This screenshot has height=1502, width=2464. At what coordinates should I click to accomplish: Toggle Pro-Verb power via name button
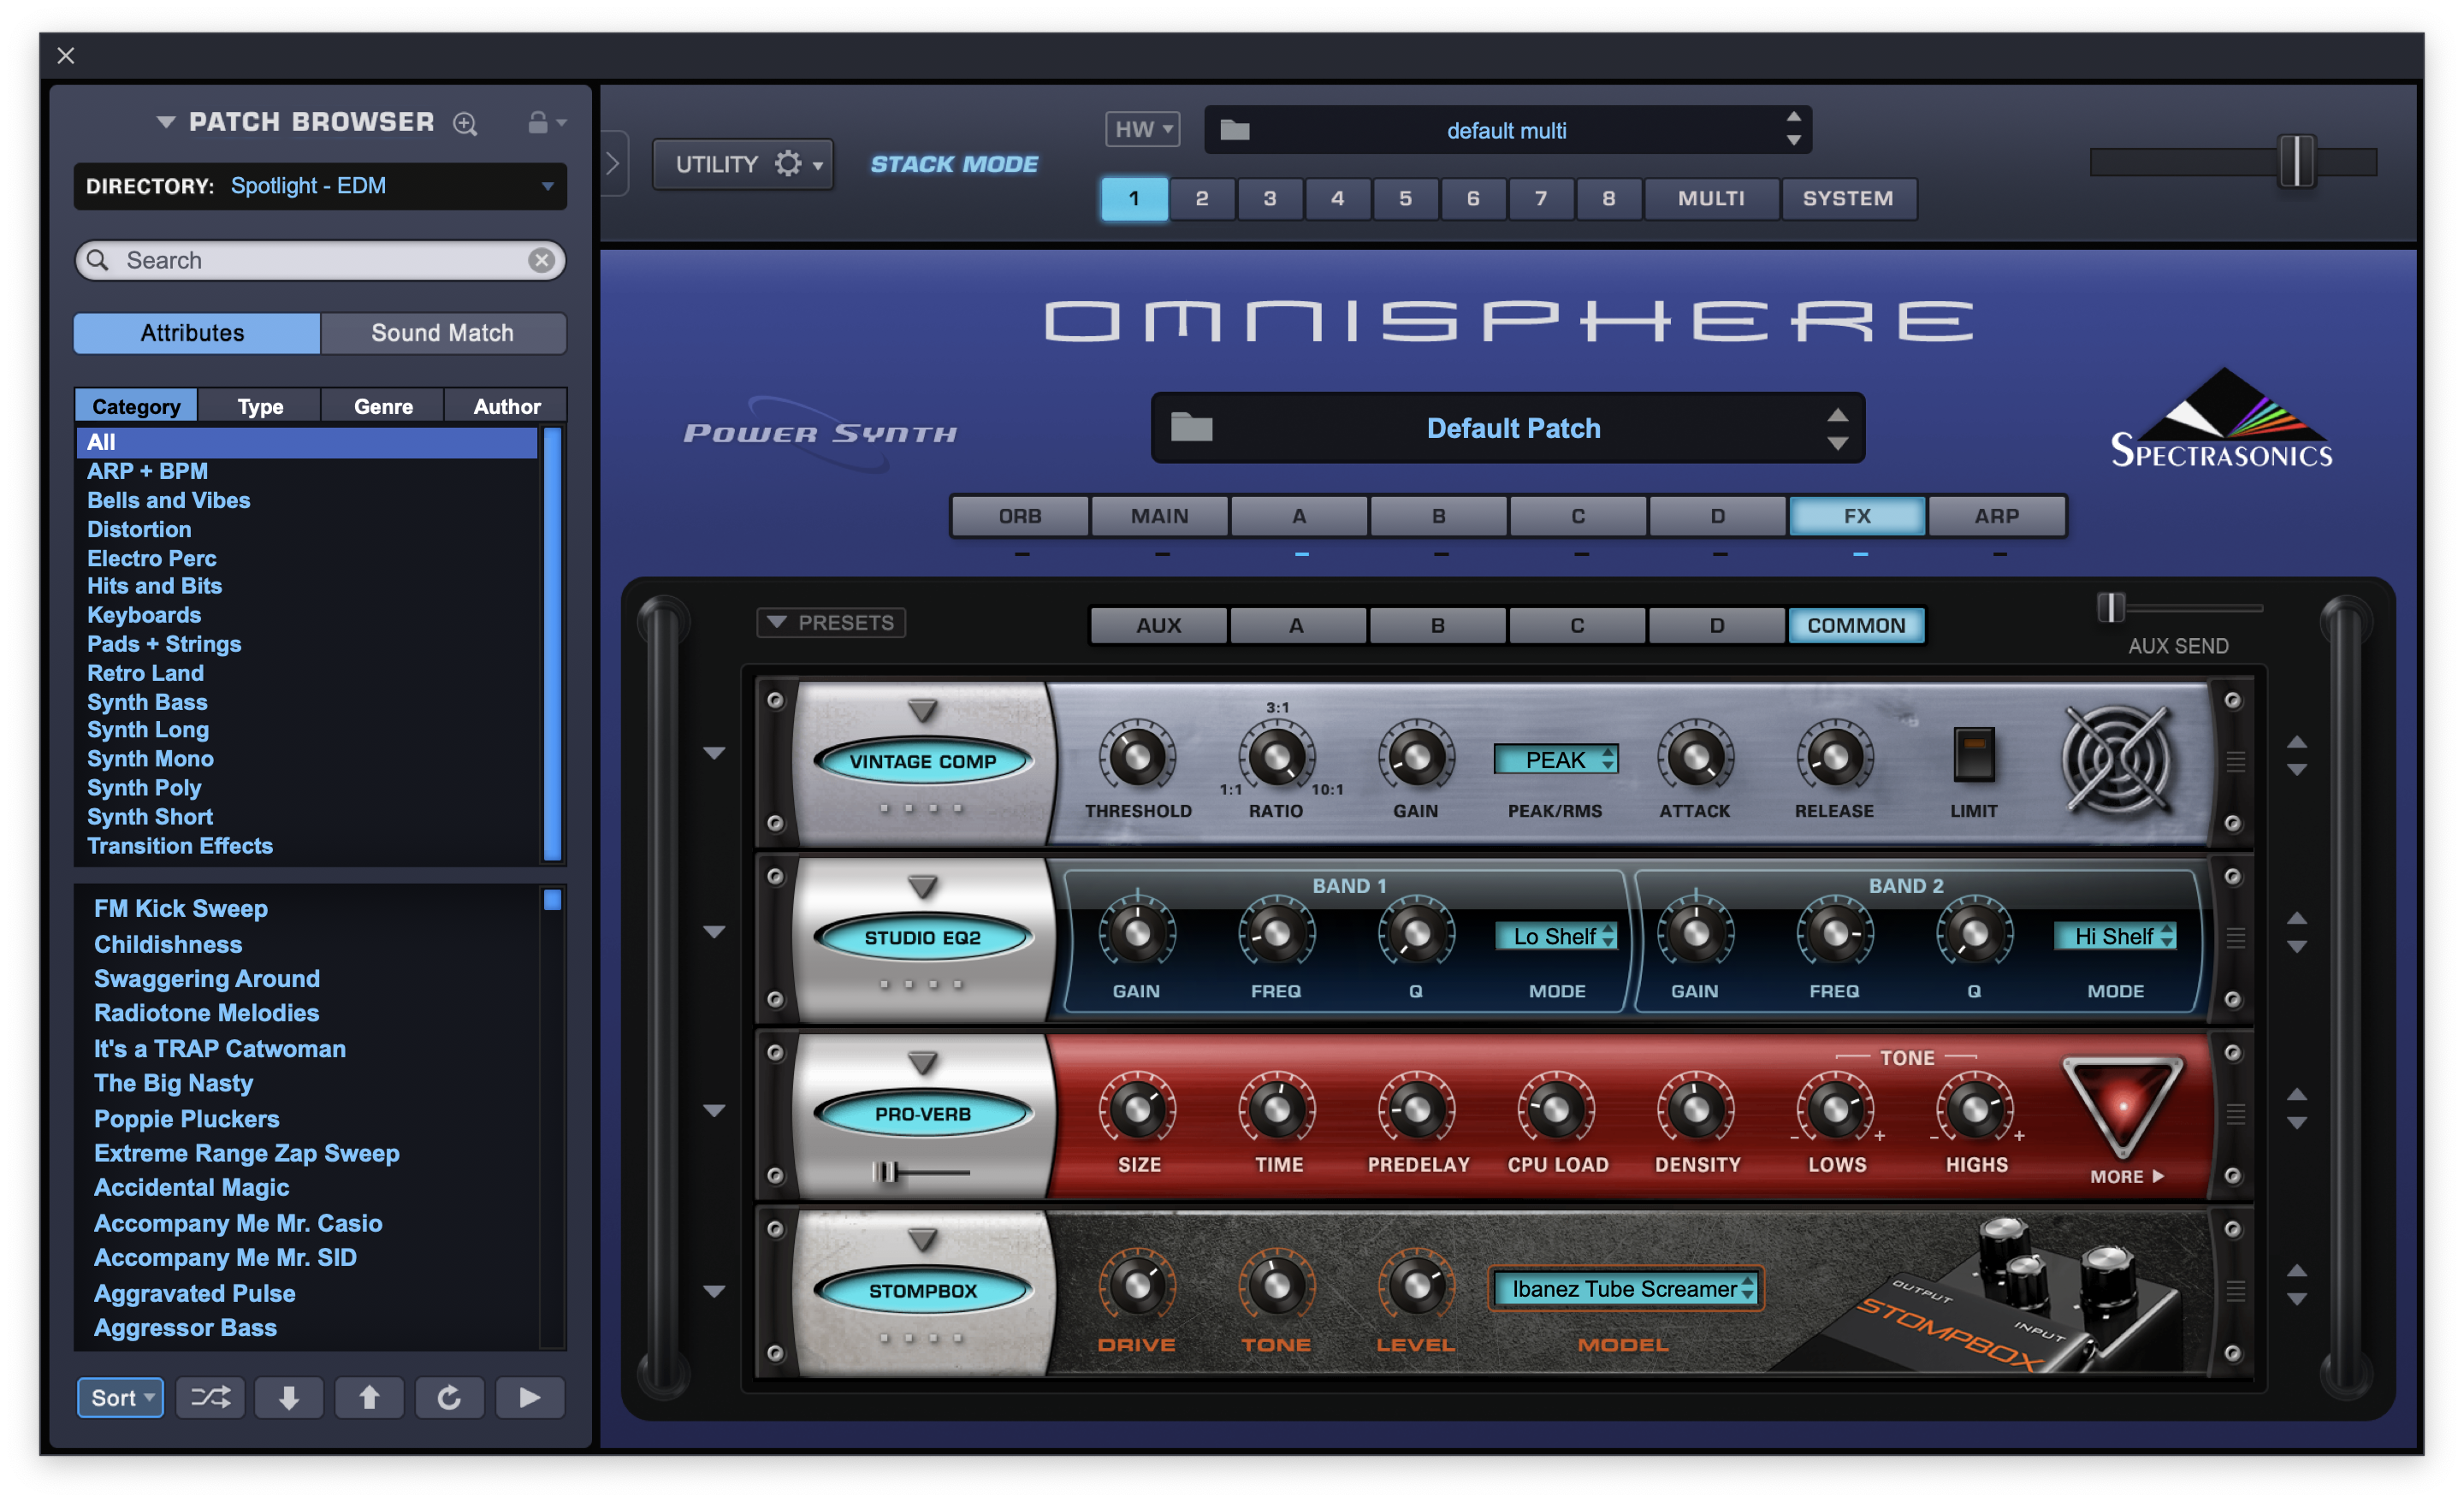(922, 1114)
